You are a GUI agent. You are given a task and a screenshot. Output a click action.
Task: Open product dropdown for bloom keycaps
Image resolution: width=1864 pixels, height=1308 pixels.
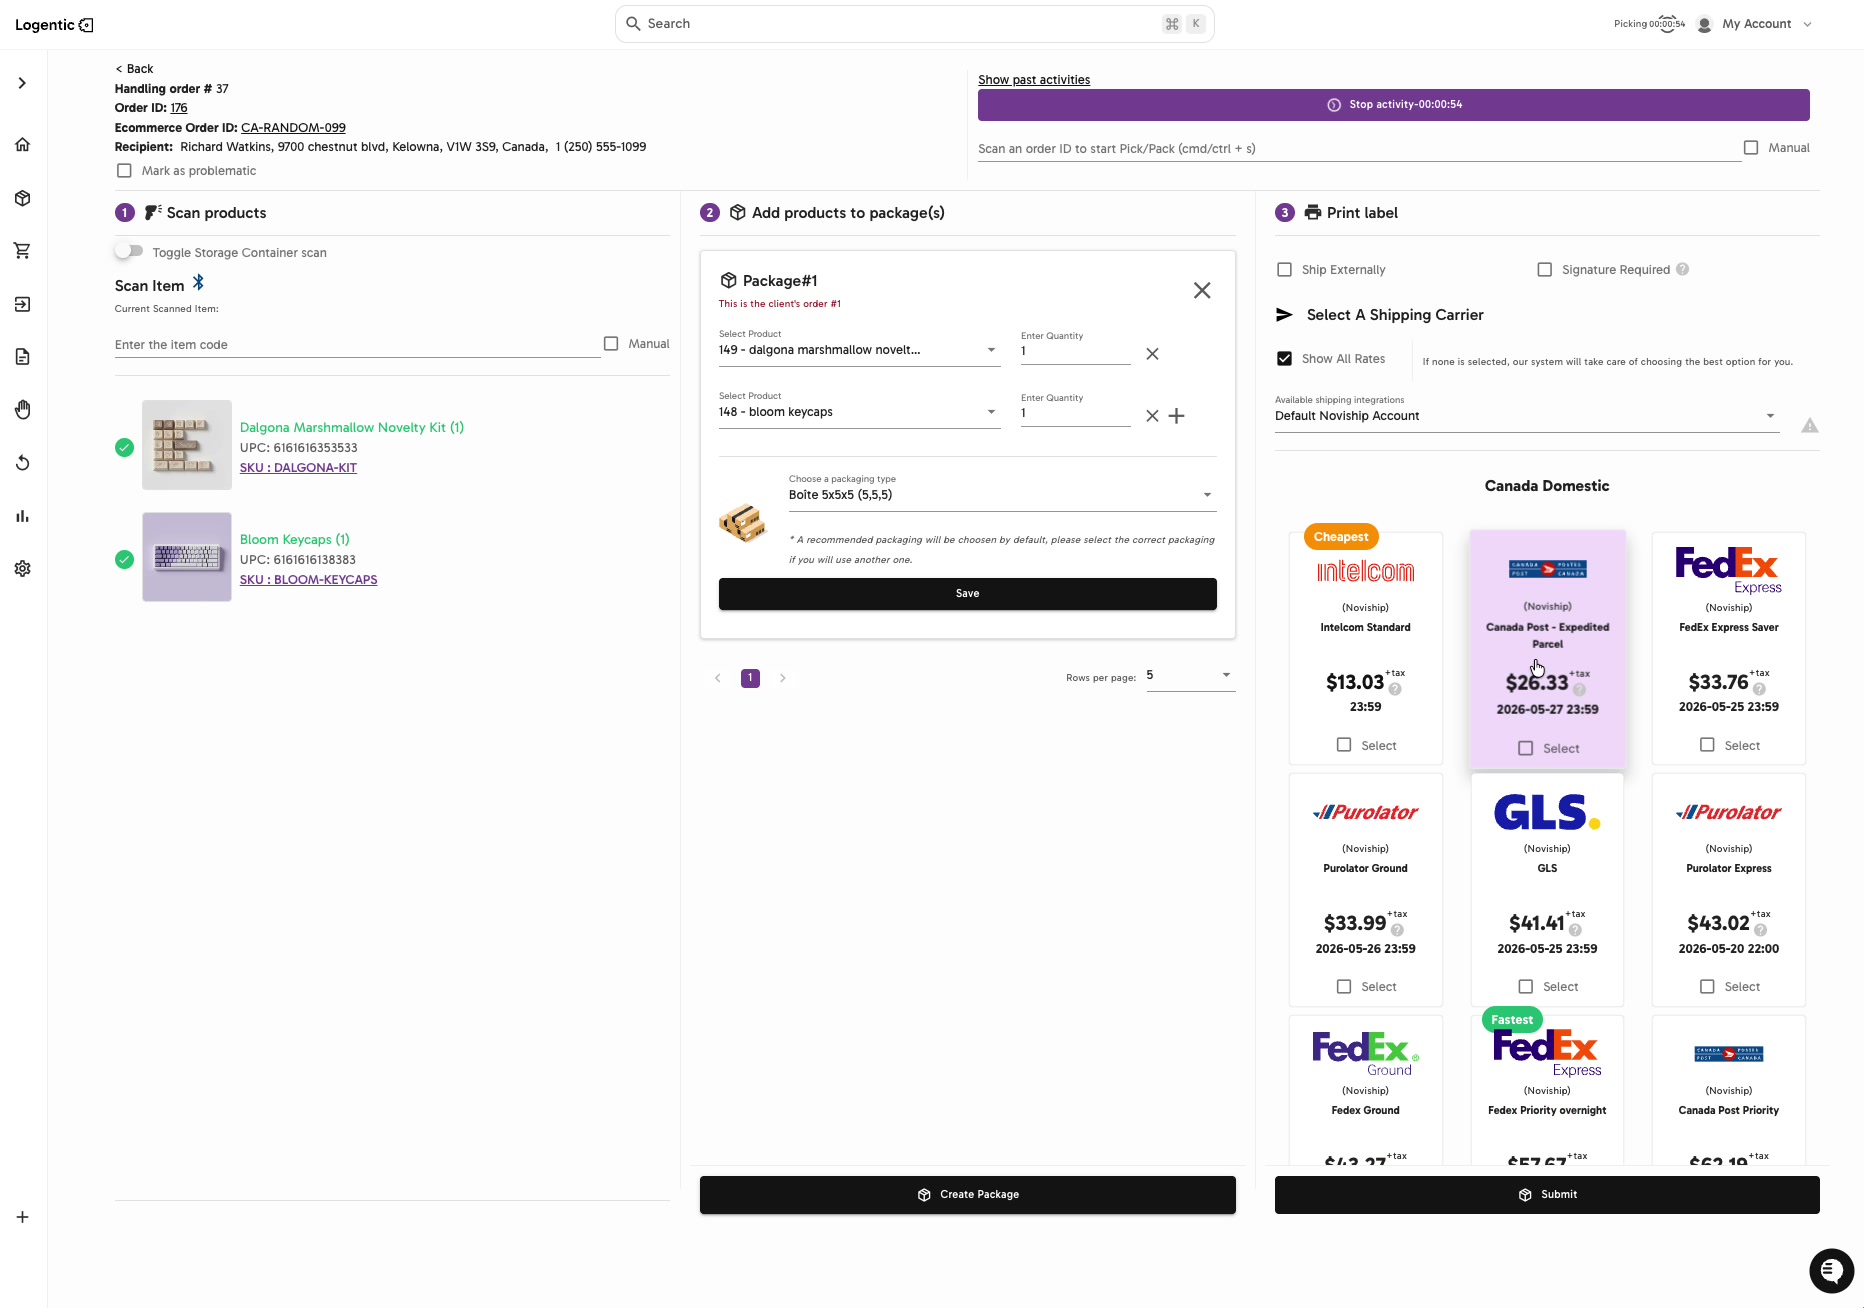point(859,412)
